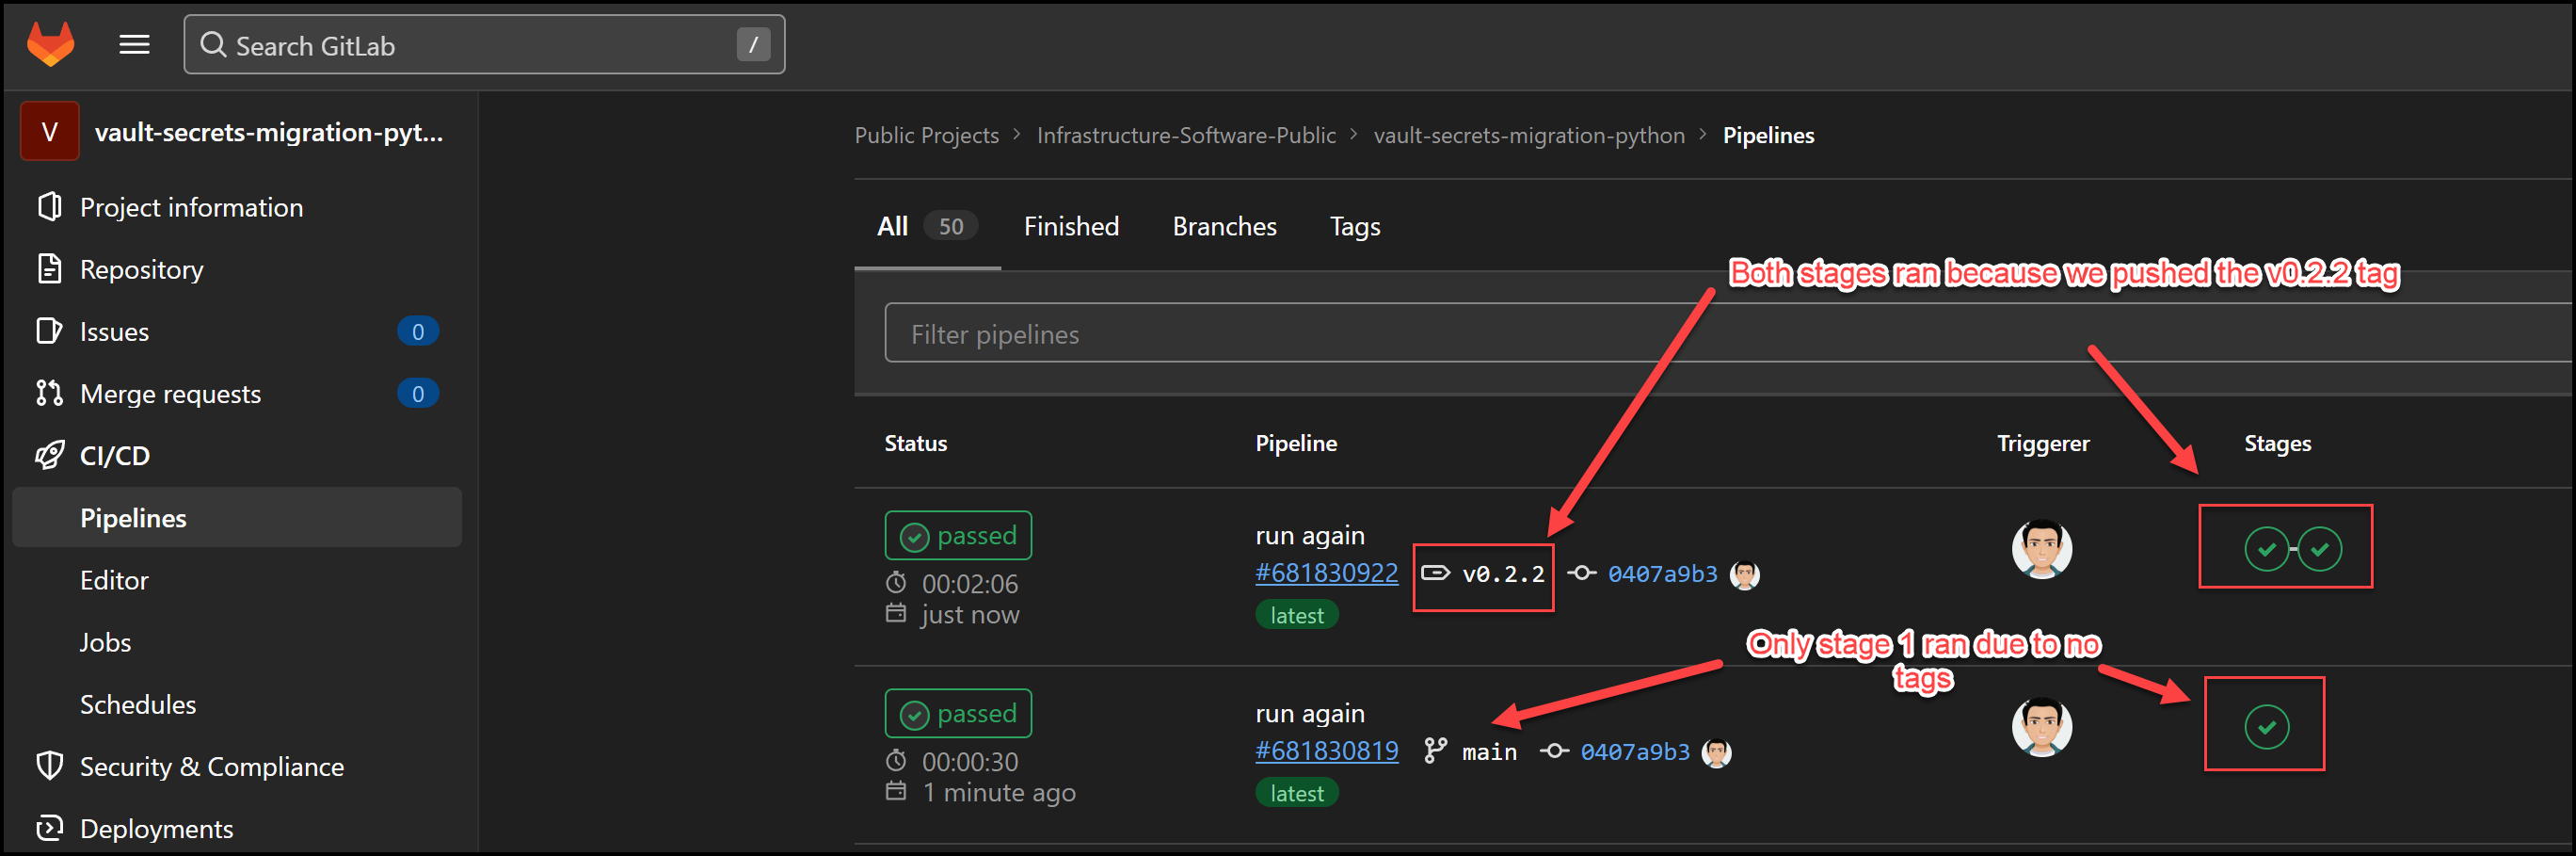Open the Infrastructure-Software-Public breadcrumb link
Image resolution: width=2576 pixels, height=856 pixels.
(1186, 135)
